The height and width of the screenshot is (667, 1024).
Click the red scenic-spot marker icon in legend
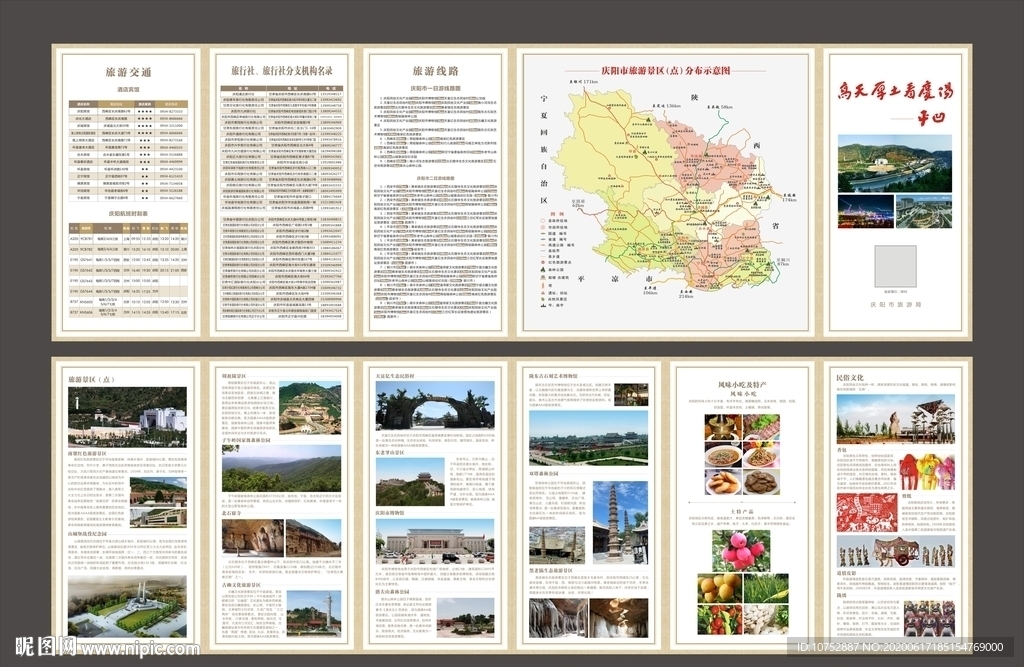coord(541,262)
